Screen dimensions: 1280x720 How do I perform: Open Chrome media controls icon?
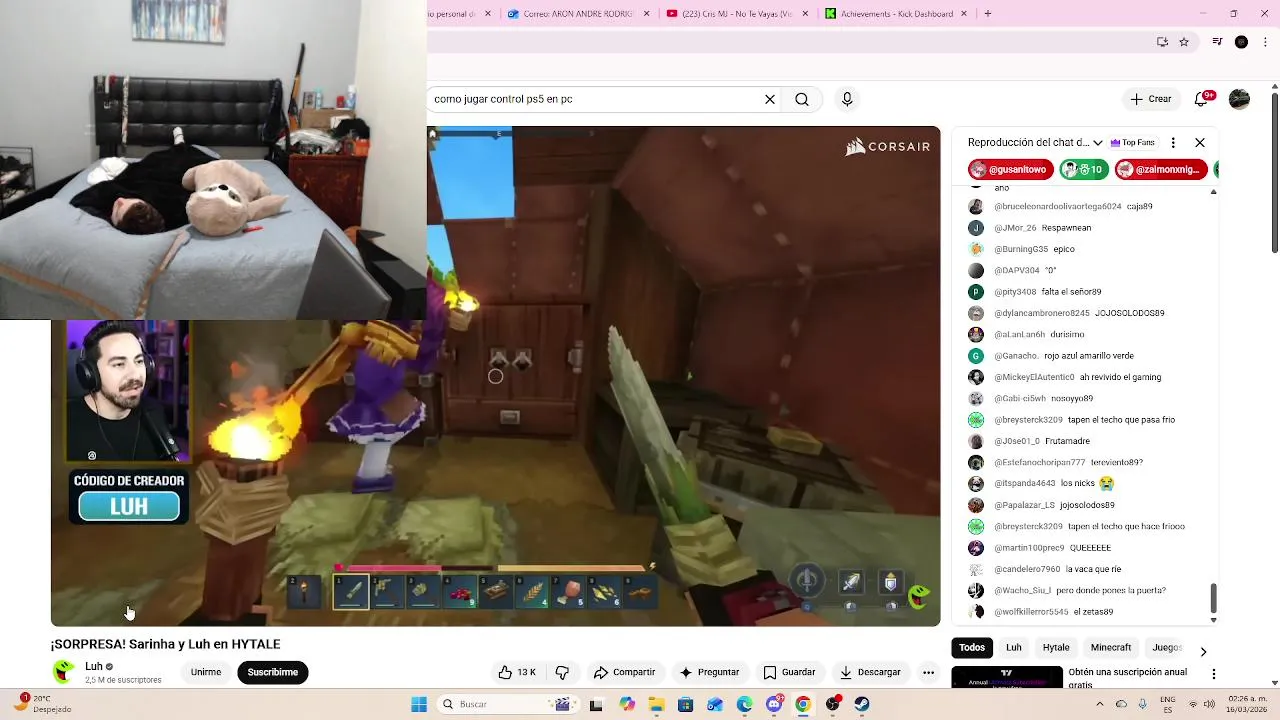(1217, 42)
